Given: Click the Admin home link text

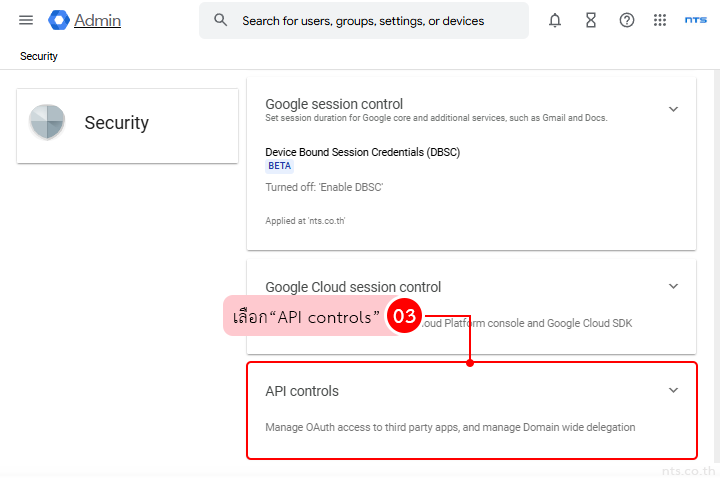Looking at the screenshot, I should point(98,20).
